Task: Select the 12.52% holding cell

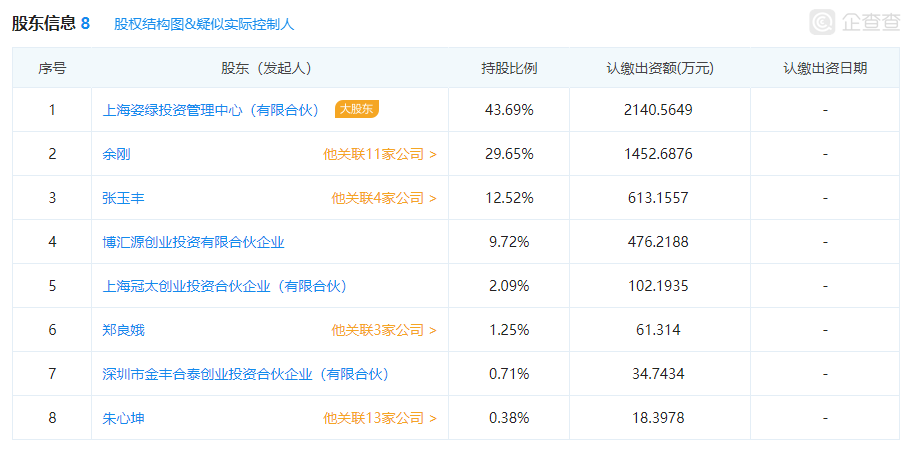Action: coord(509,198)
